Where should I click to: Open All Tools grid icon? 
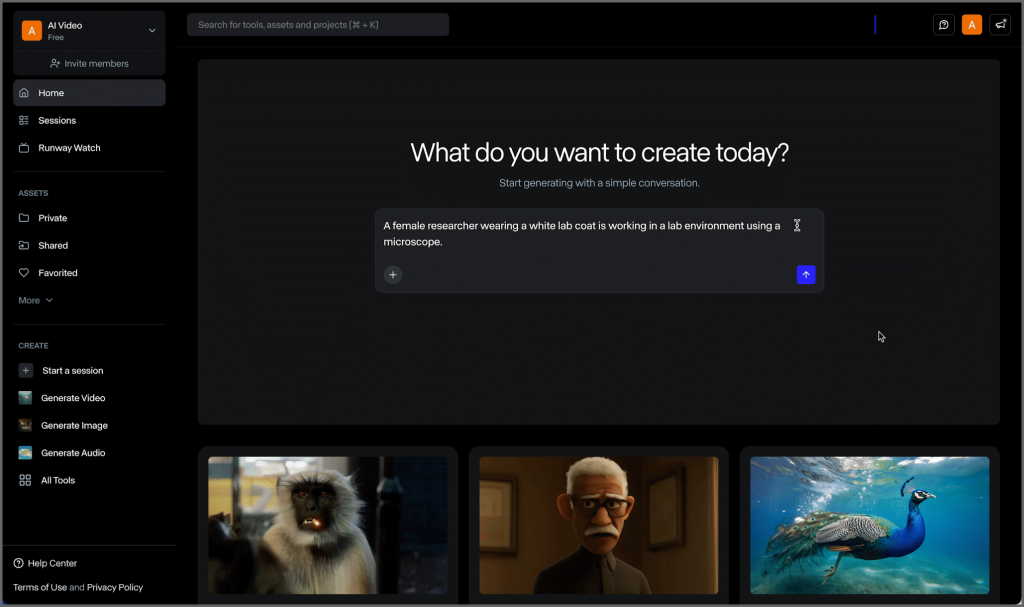tap(25, 480)
